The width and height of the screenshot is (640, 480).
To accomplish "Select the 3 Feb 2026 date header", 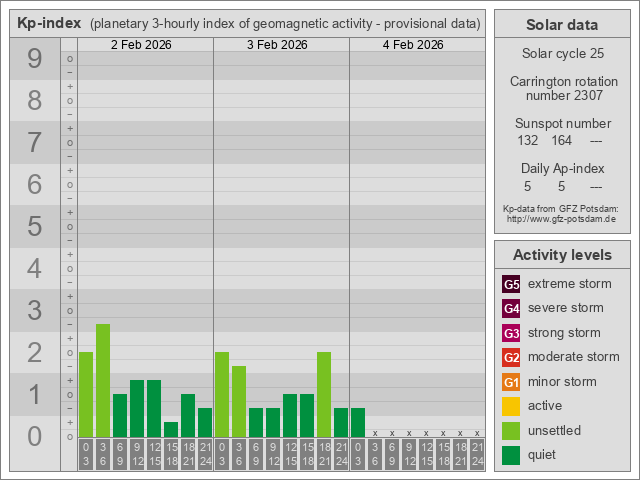I will pos(277,45).
